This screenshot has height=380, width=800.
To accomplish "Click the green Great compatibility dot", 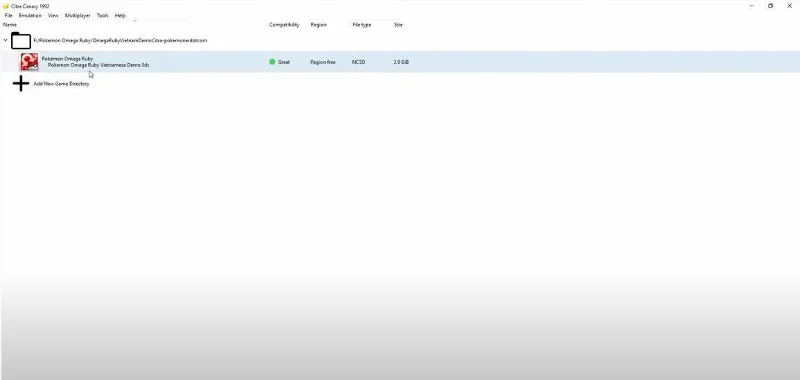I will [272, 62].
